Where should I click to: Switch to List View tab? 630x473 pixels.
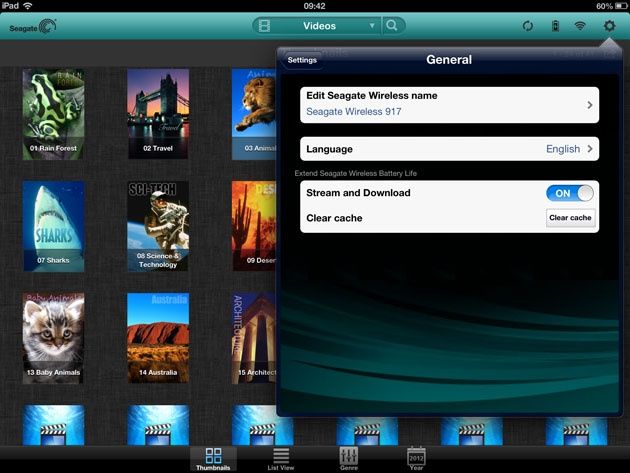coord(281,459)
